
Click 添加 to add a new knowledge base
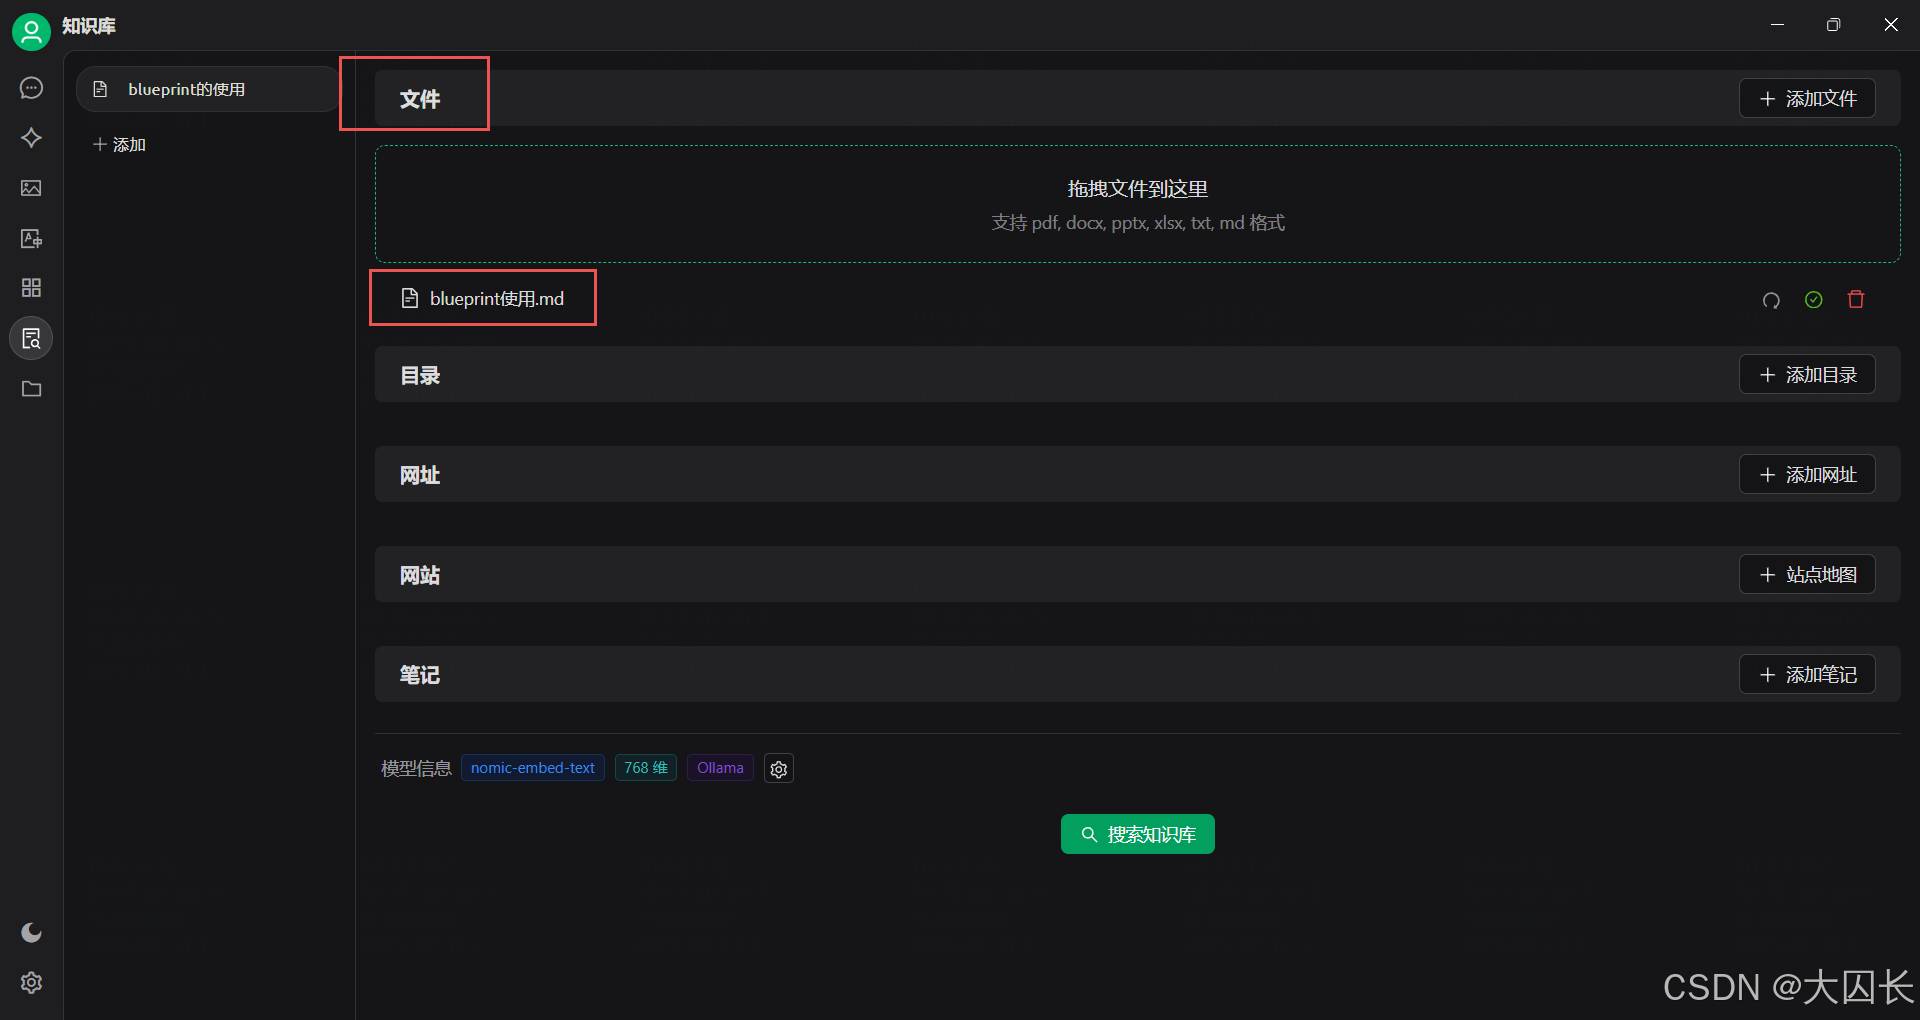[120, 145]
